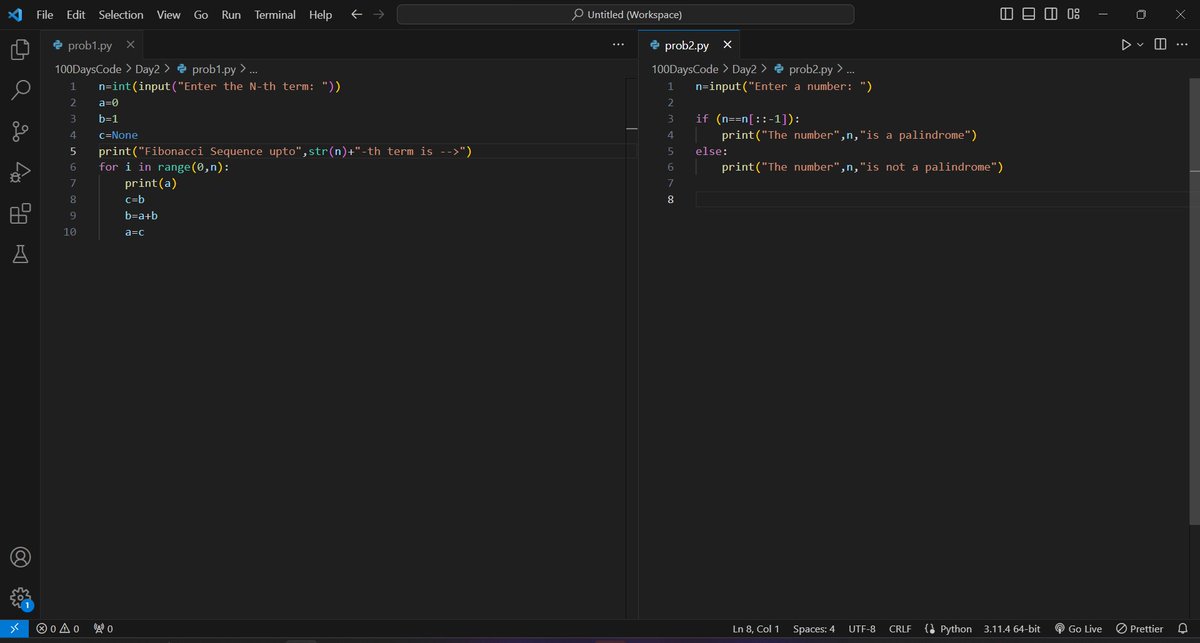The image size is (1200, 643).
Task: Launch Go Live server from status bar
Action: (x=1078, y=628)
